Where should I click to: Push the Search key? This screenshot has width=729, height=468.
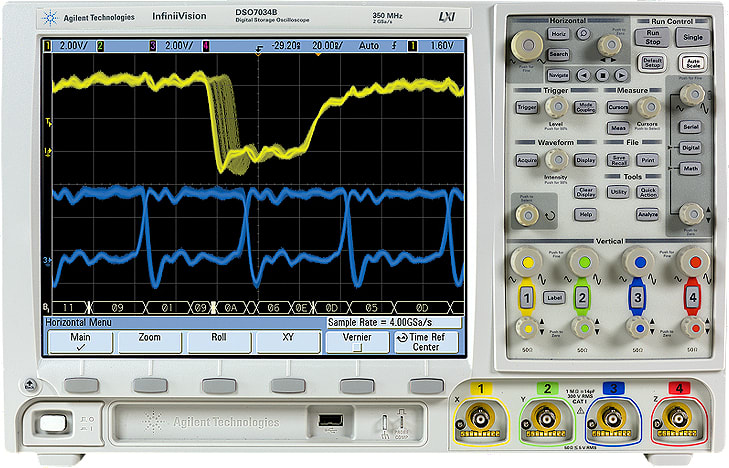(x=558, y=54)
